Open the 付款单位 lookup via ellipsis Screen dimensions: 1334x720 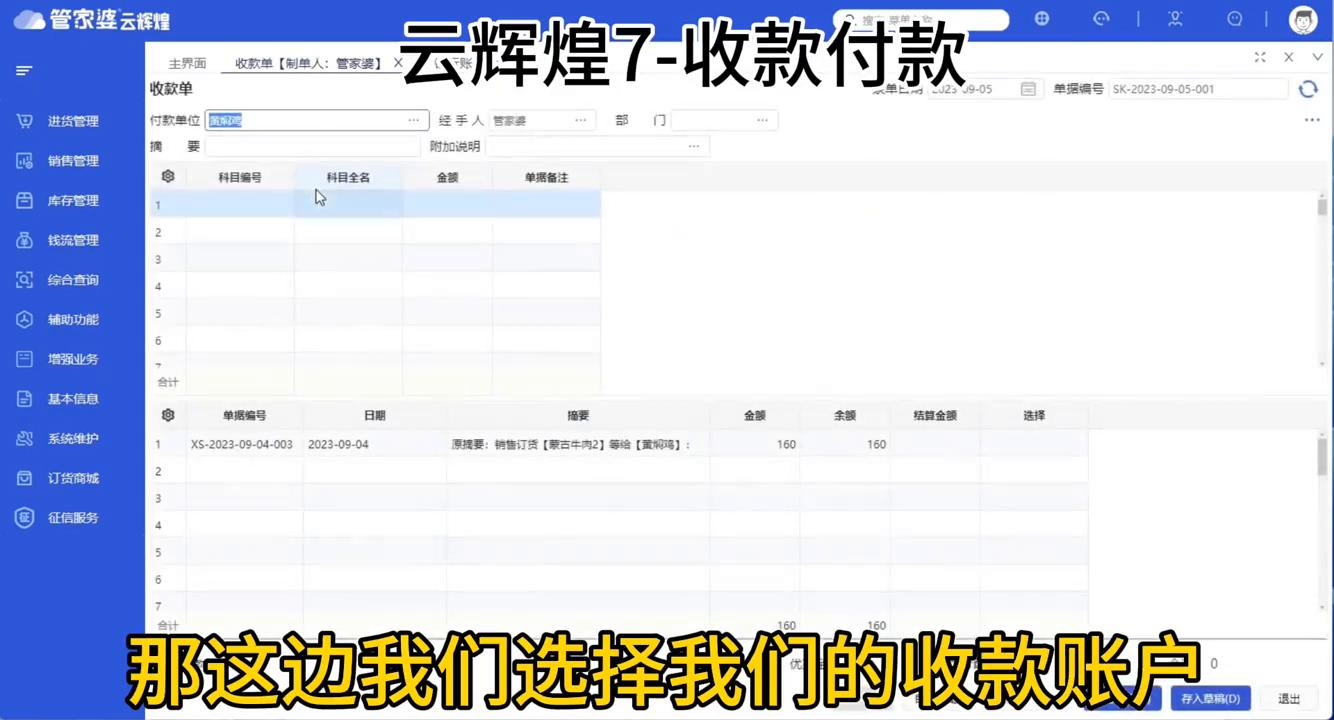click(413, 120)
